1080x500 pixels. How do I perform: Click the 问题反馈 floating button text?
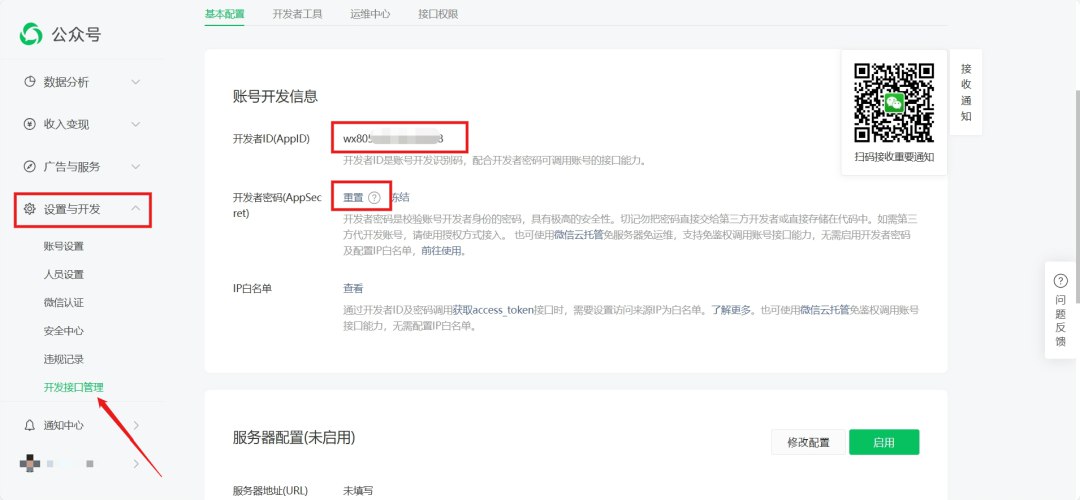1061,321
